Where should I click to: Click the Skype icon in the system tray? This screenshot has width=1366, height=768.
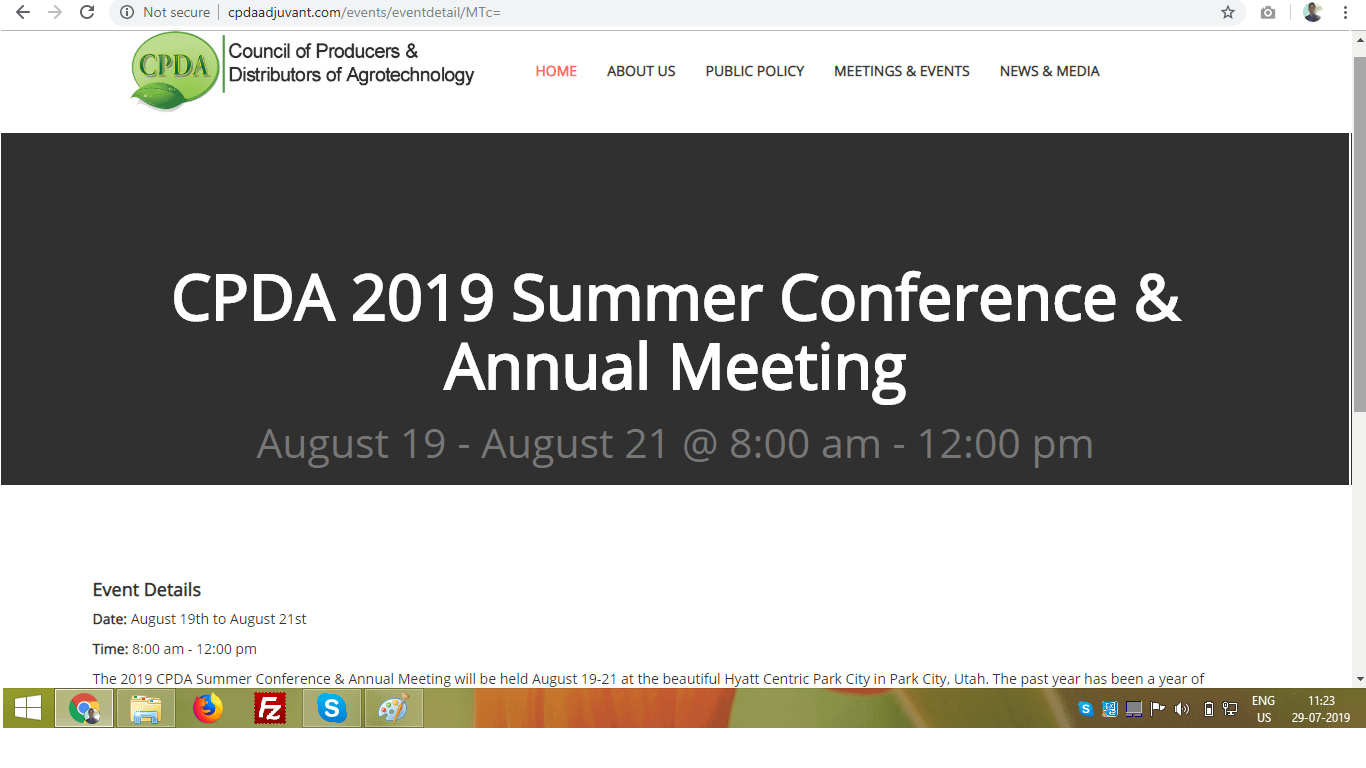(1086, 709)
